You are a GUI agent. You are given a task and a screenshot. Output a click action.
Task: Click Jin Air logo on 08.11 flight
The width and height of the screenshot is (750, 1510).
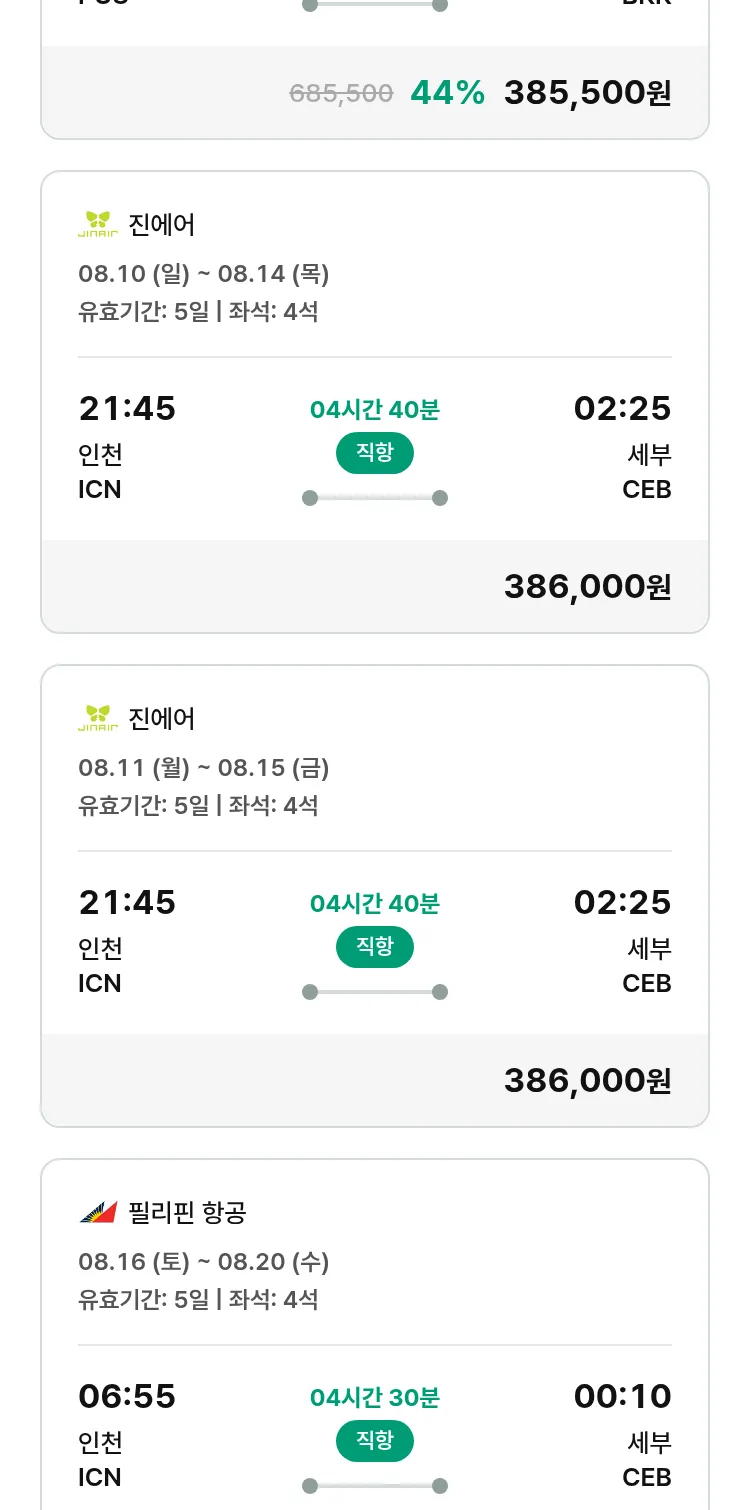[98, 718]
